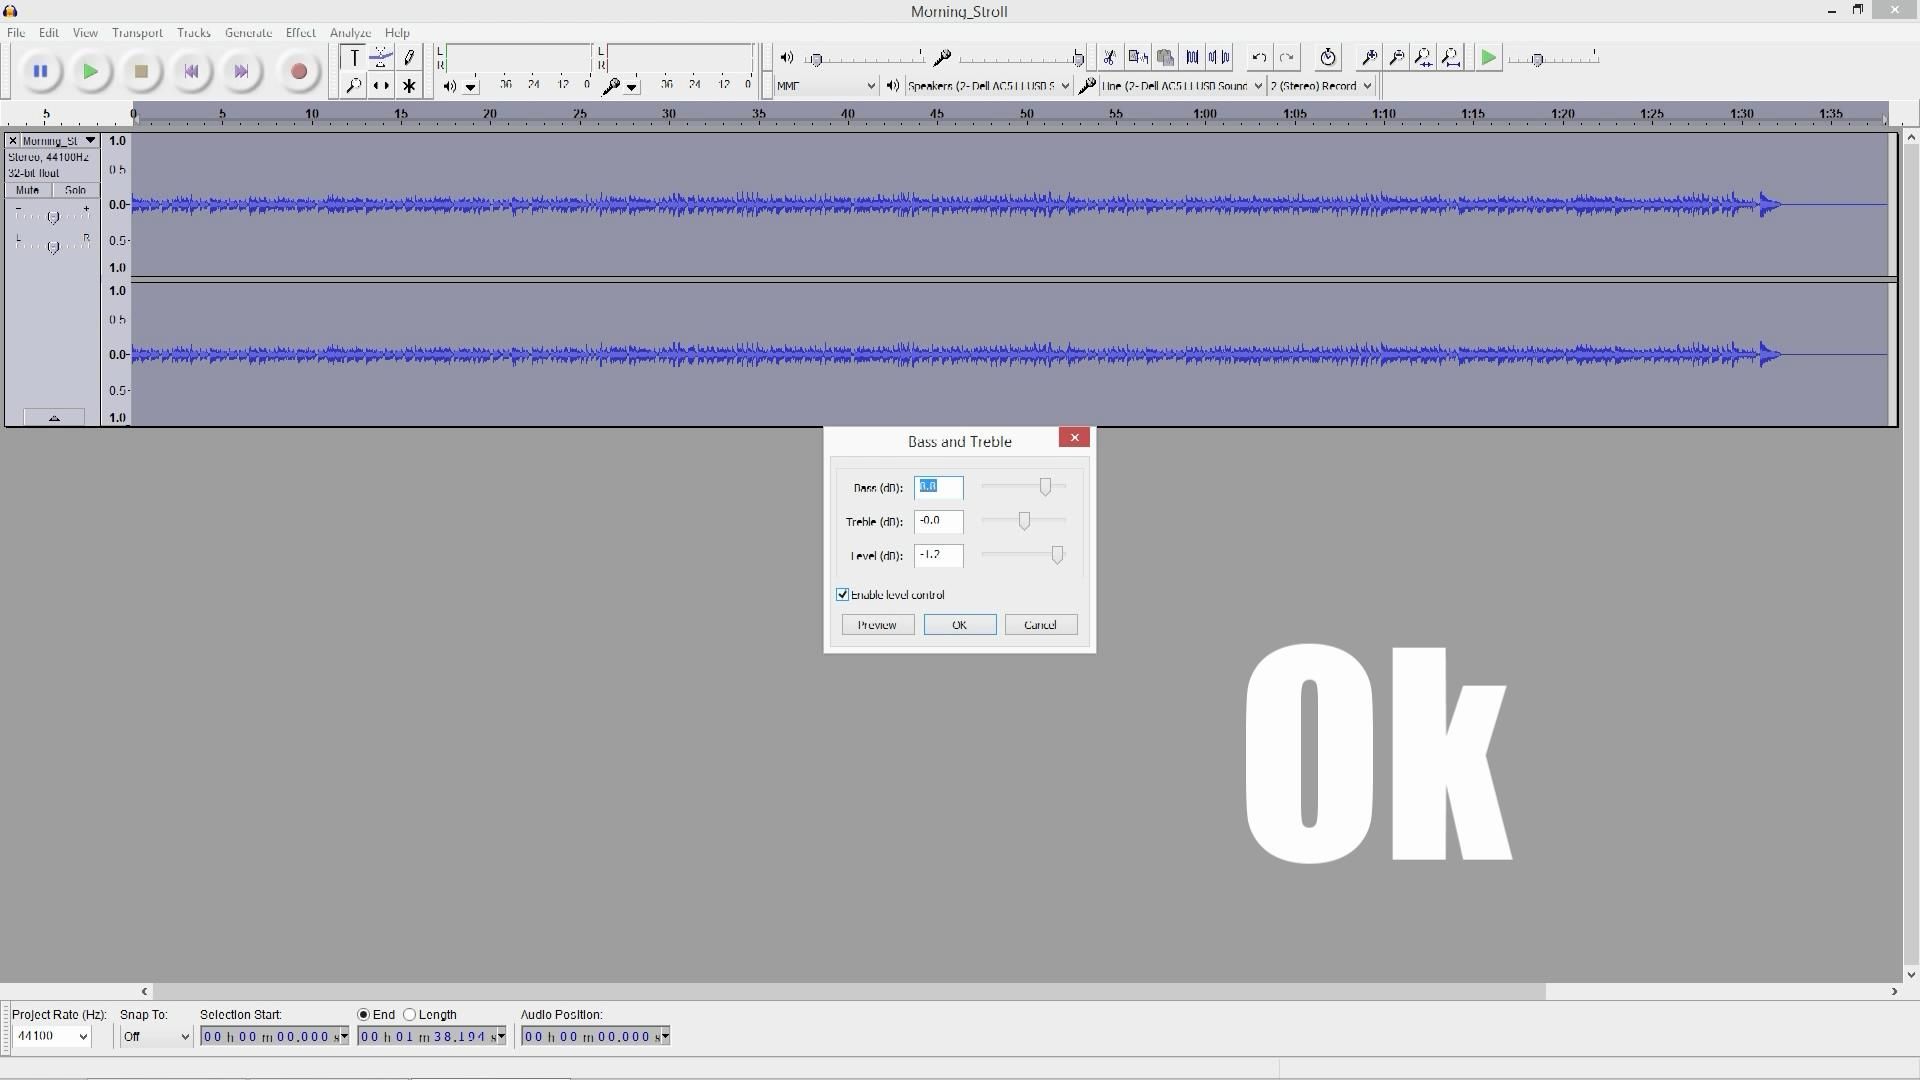Click the Trim Audio icon
Image resolution: width=1920 pixels, height=1080 pixels.
1193,57
